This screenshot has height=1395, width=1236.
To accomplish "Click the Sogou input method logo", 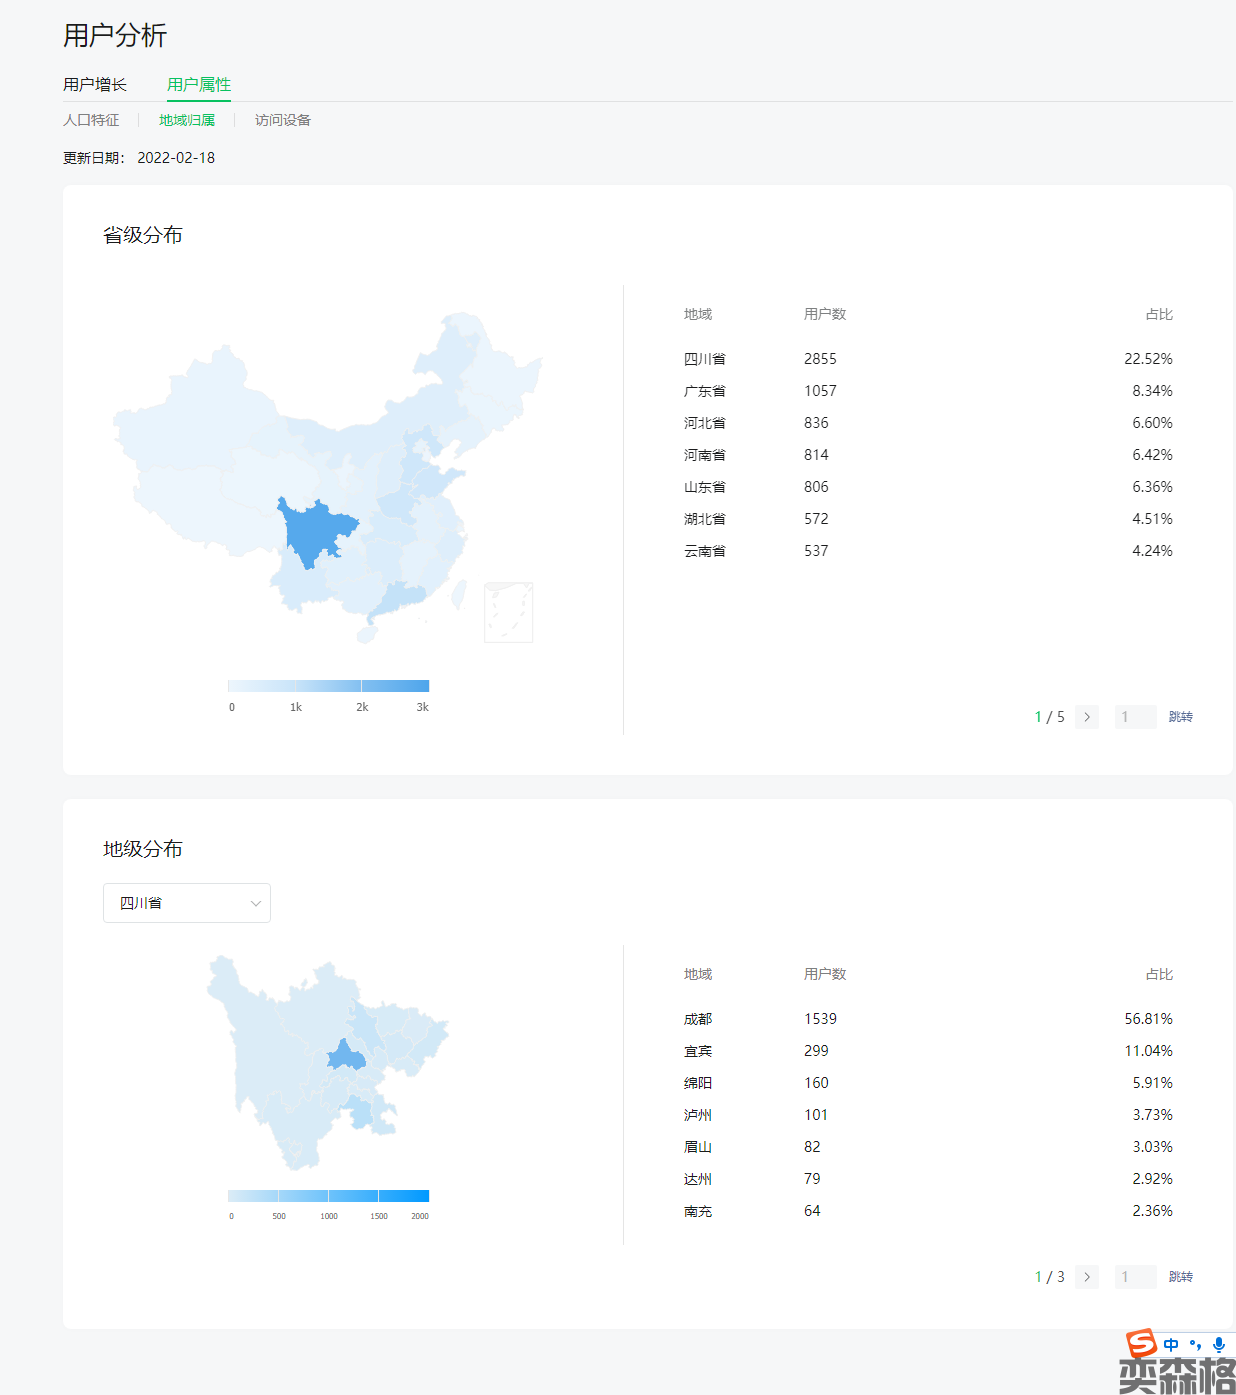I will pos(1141,1343).
